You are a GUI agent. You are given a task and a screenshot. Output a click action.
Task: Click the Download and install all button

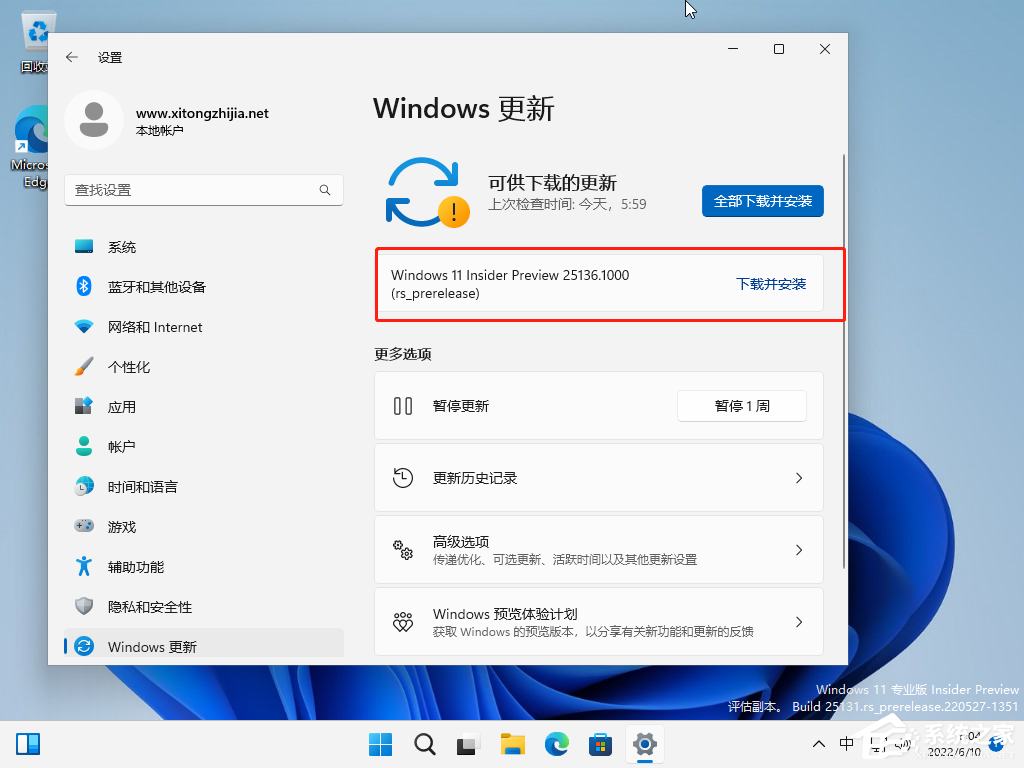click(x=762, y=201)
